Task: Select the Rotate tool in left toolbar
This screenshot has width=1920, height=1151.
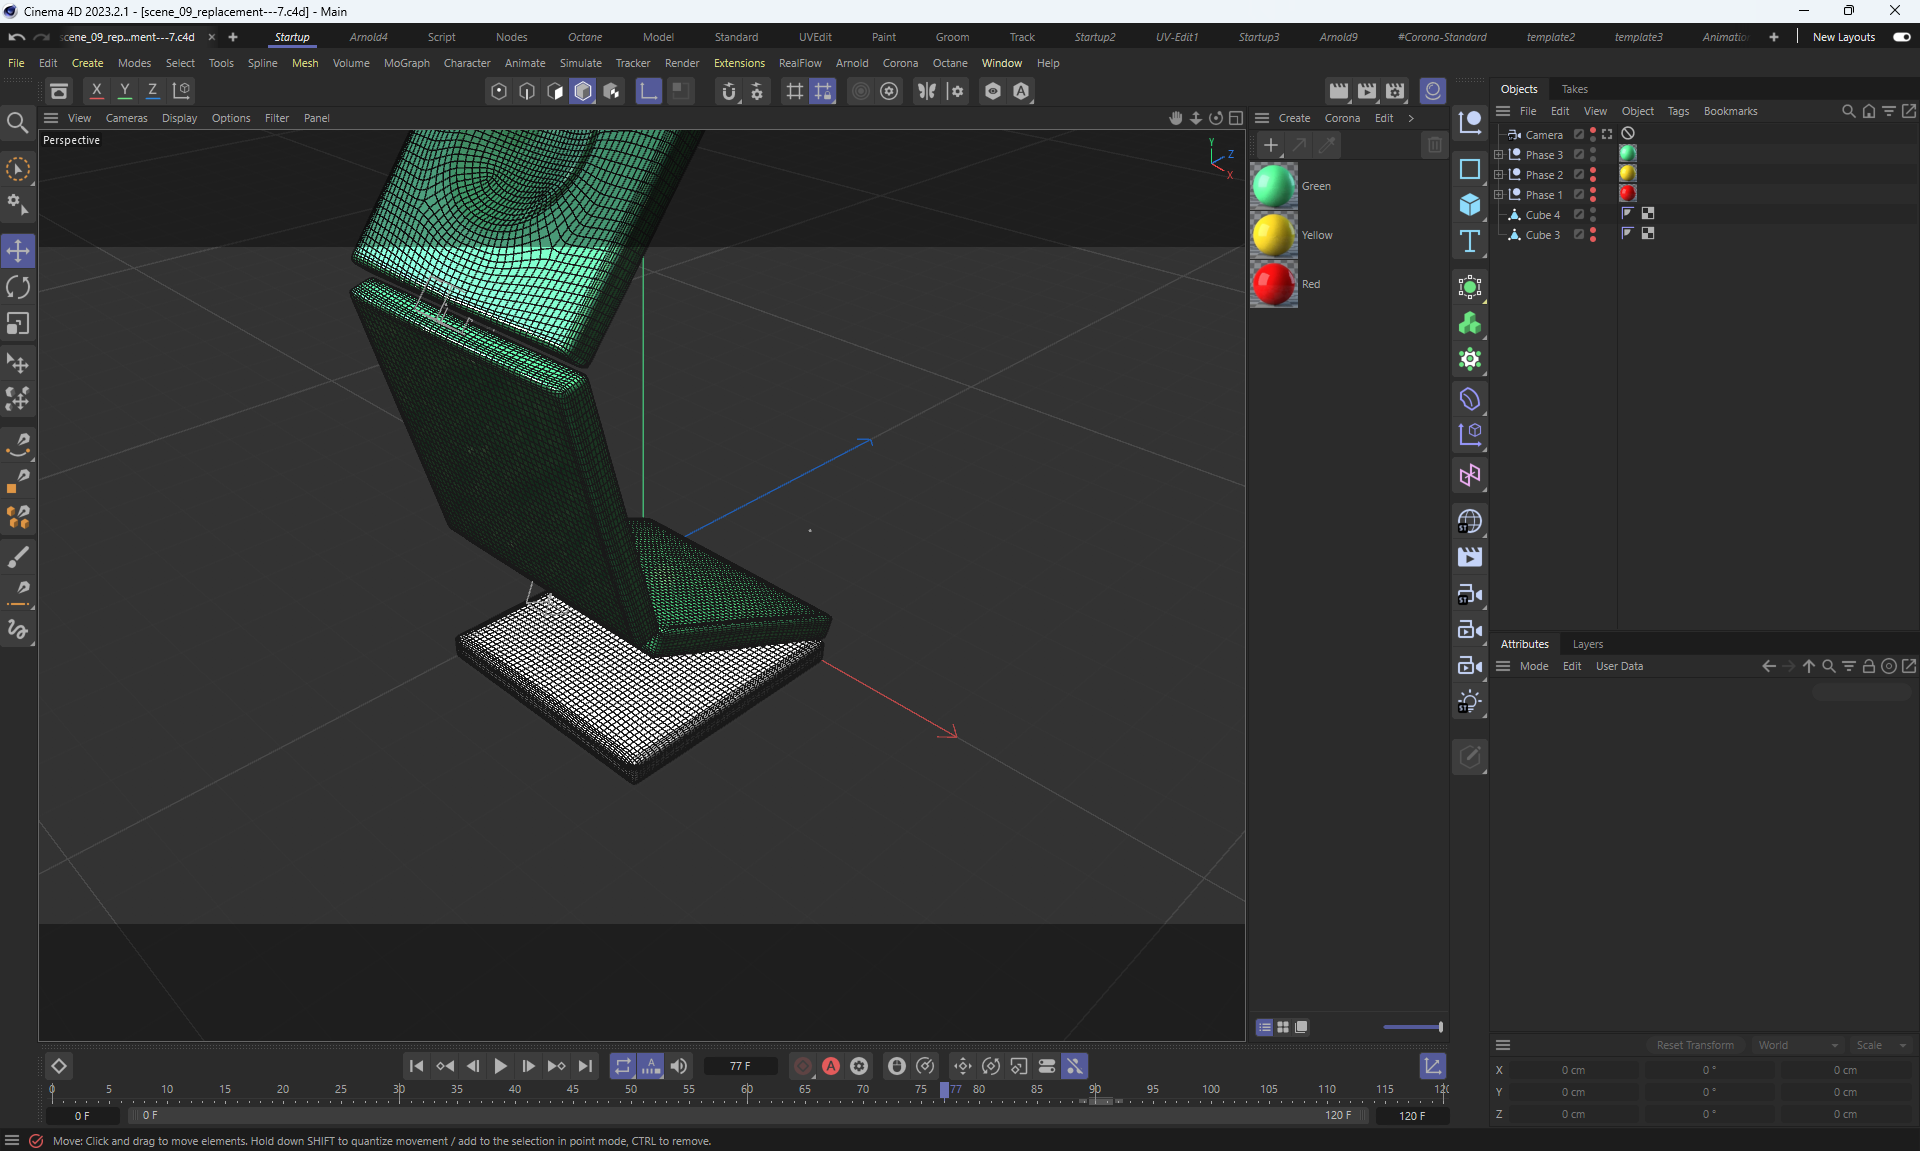Action: point(18,288)
